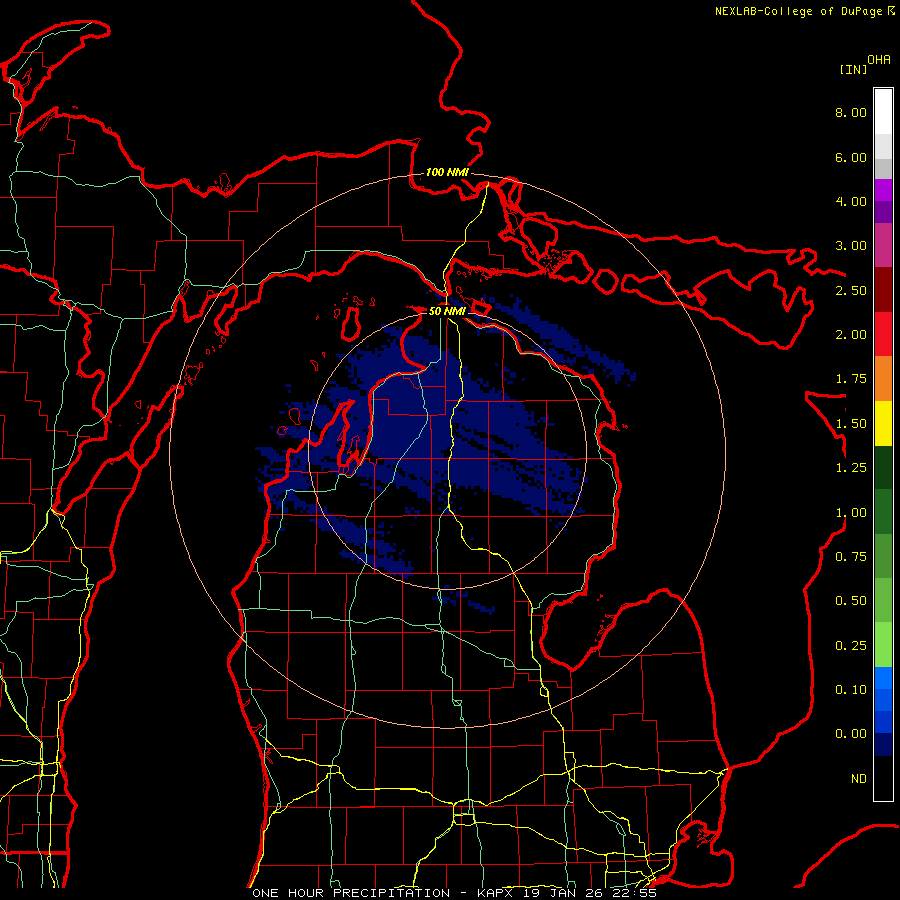Click the OHA product label
This screenshot has width=900, height=900.
[x=879, y=60]
